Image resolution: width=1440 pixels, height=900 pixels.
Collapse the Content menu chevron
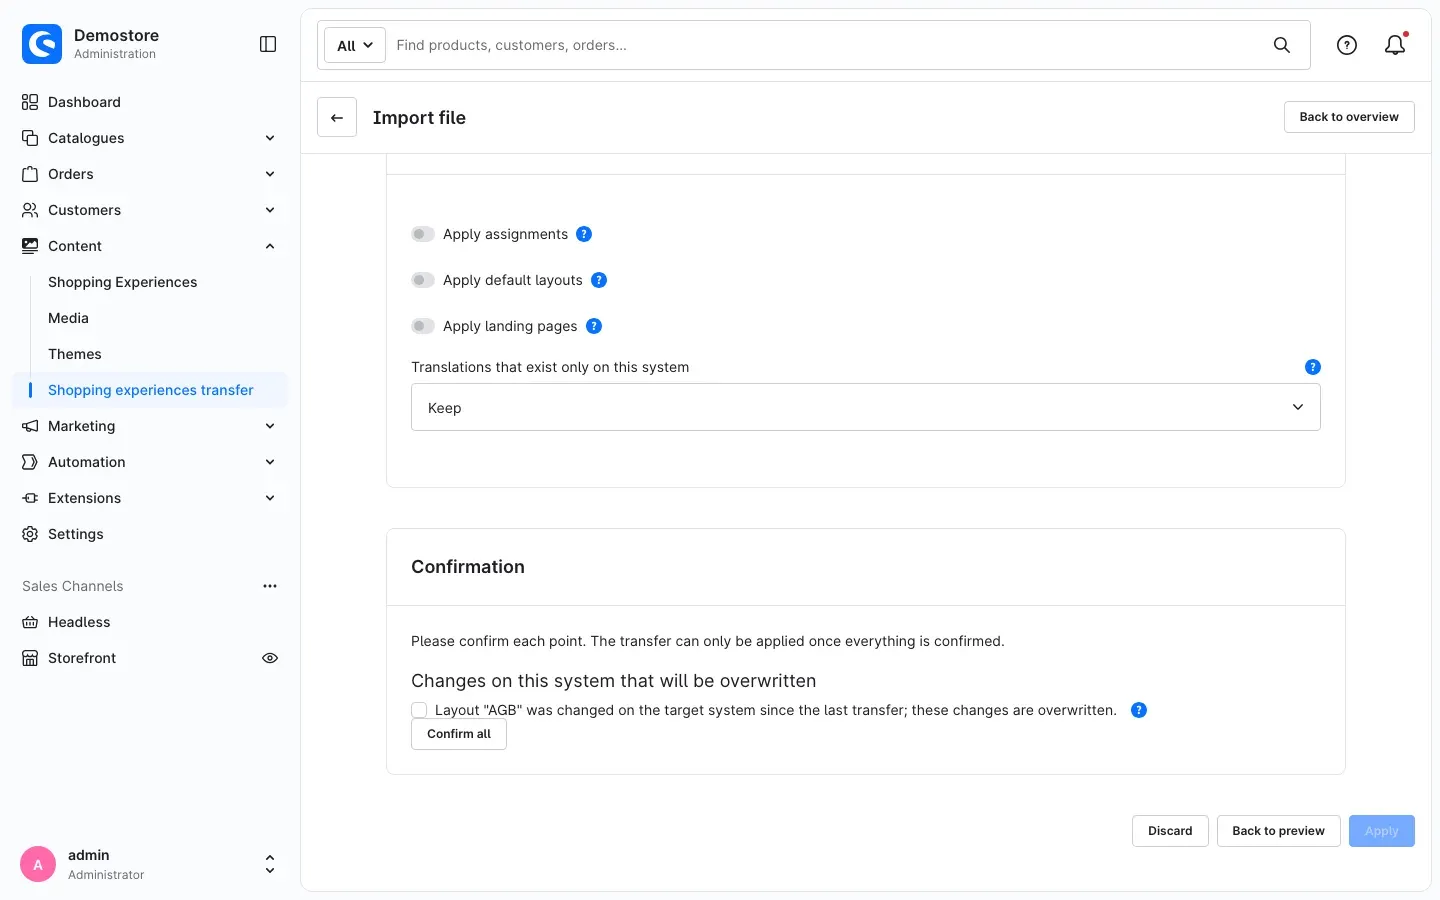tap(270, 246)
